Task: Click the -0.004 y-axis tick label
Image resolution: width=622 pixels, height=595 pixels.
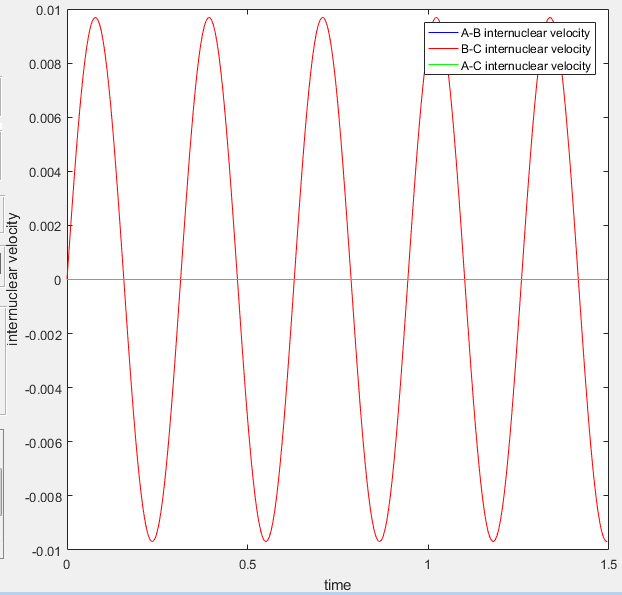Action: pyautogui.click(x=44, y=389)
